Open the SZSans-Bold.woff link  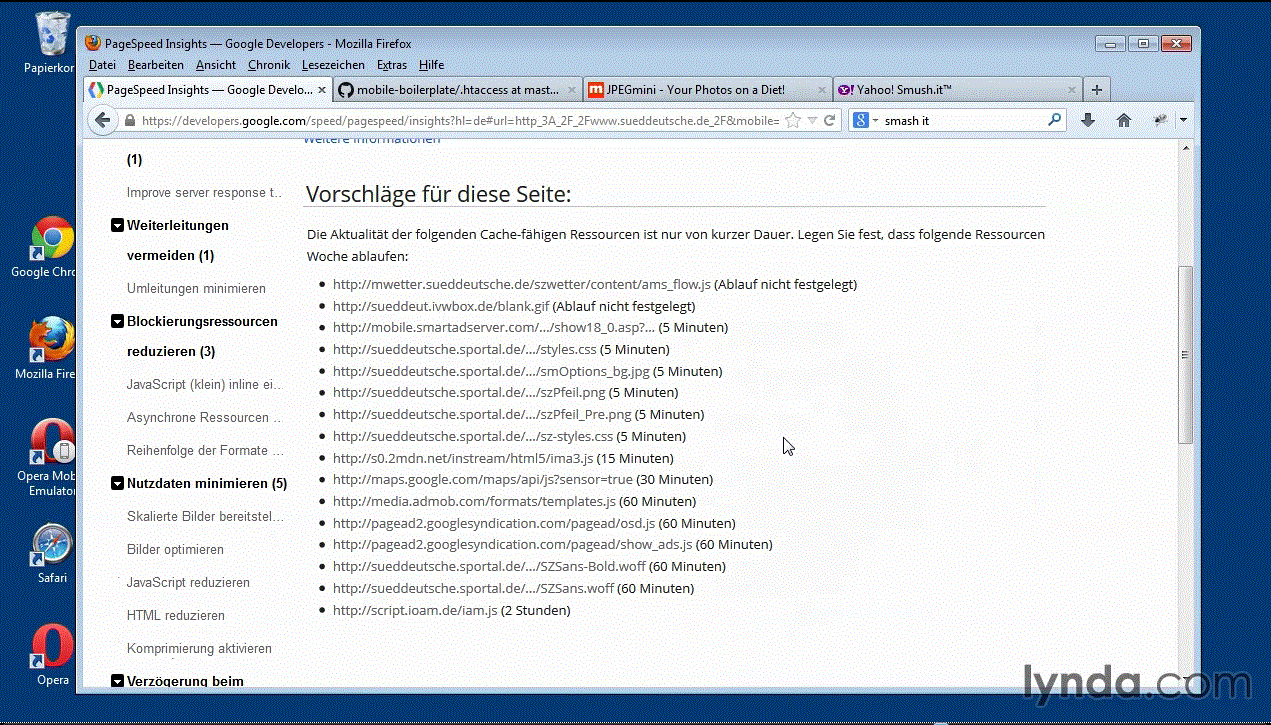pyautogui.click(x=489, y=566)
